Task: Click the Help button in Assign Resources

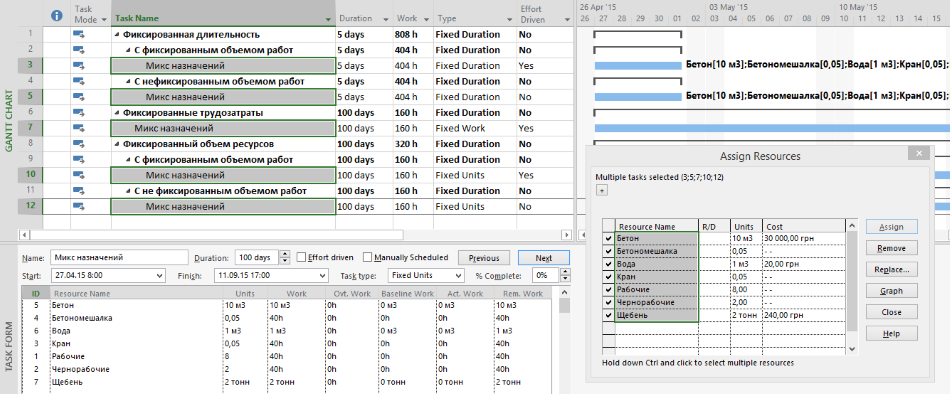Action: (891, 333)
